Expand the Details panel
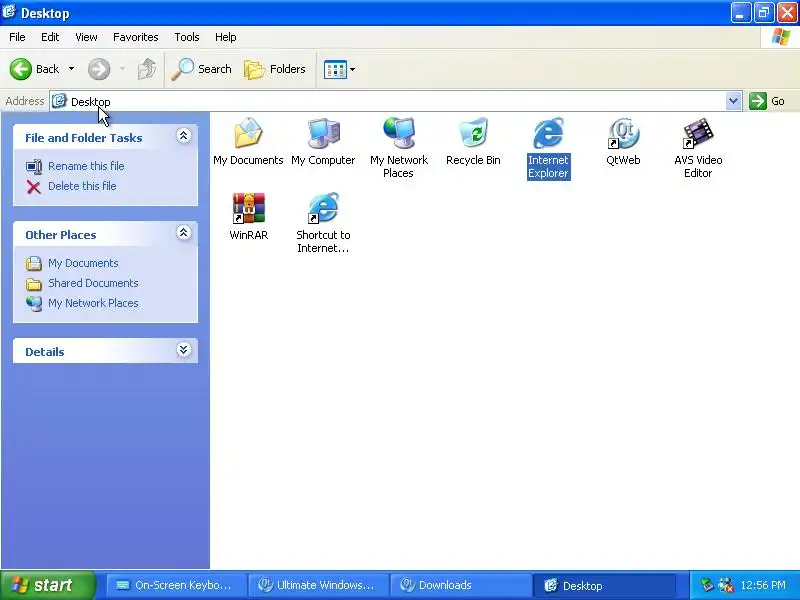Viewport: 800px width, 600px height. (x=184, y=349)
